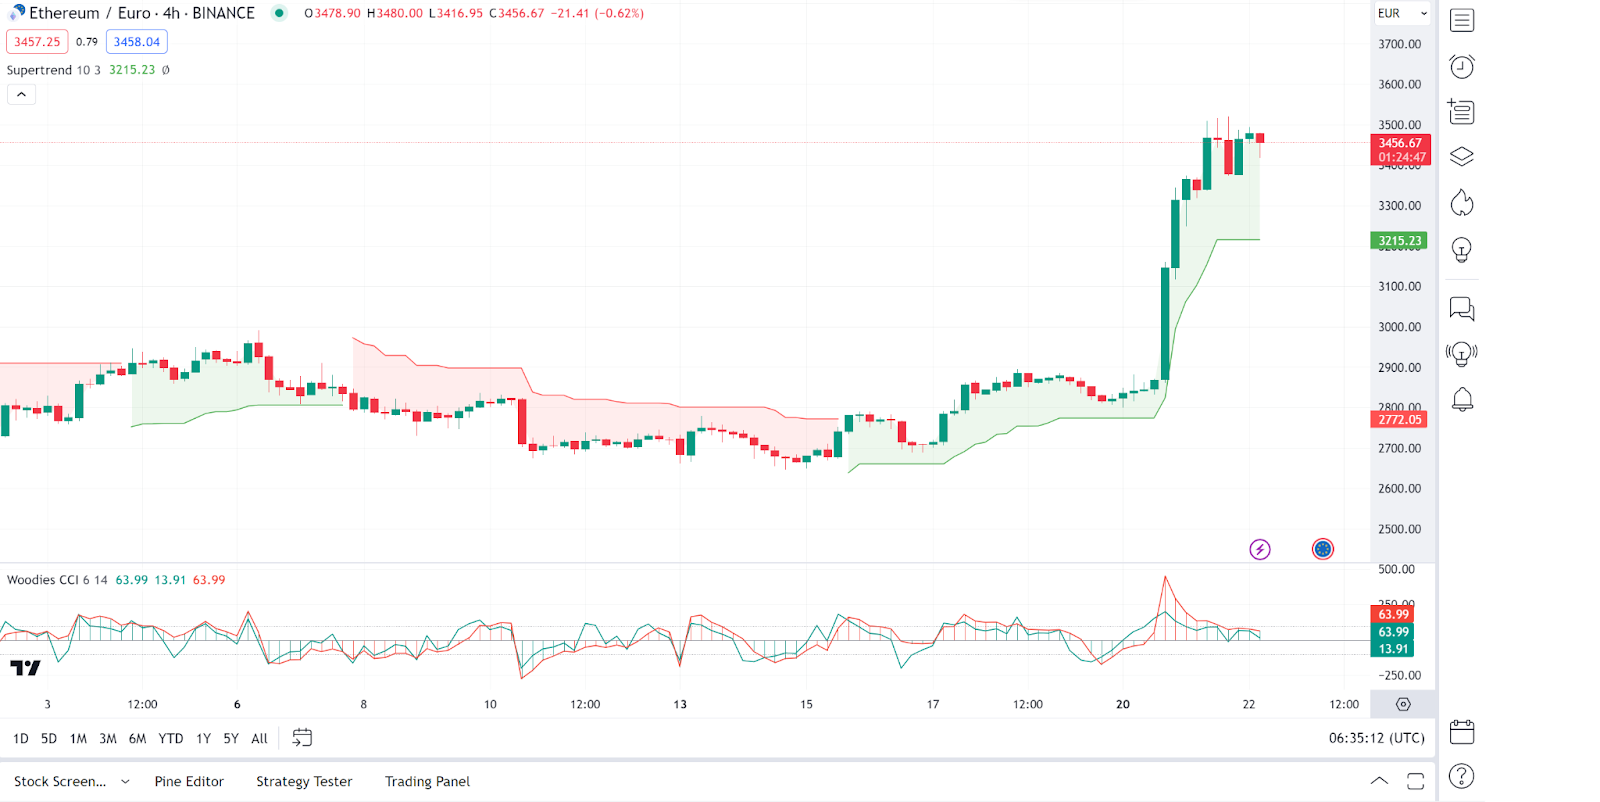Click the green market status dot
1600x802 pixels.
[279, 13]
